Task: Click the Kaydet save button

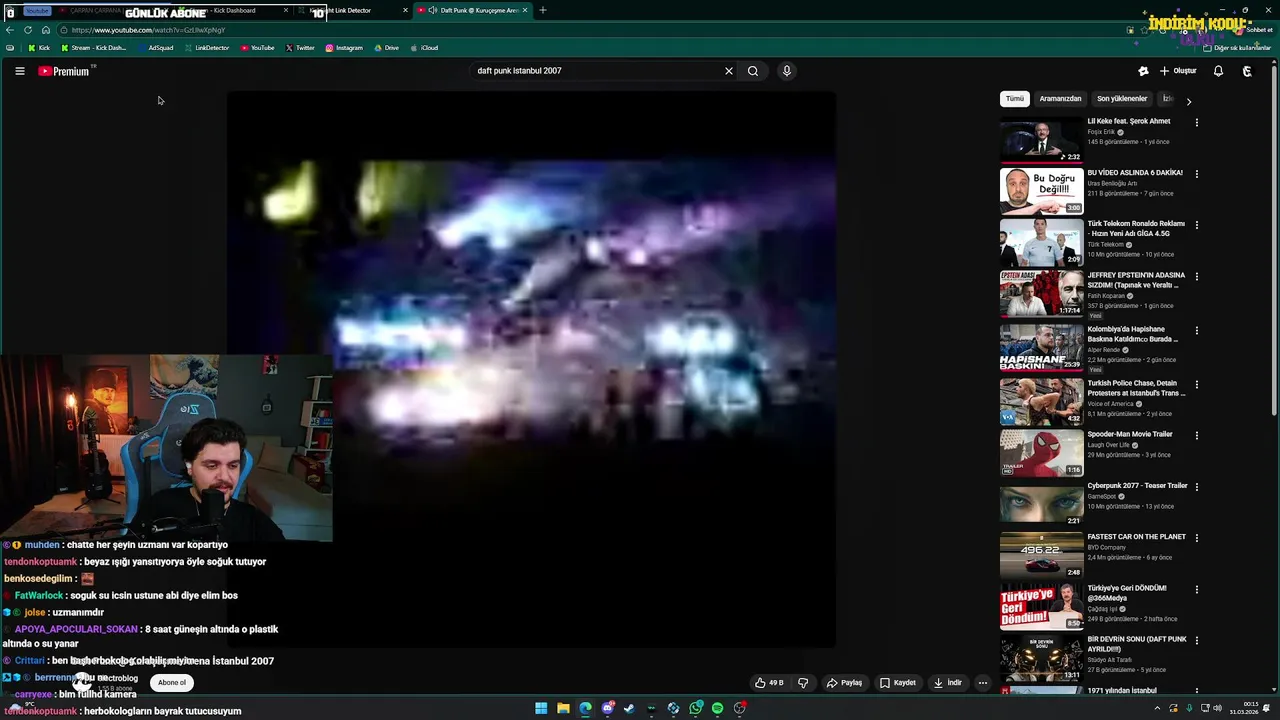Action: (x=898, y=683)
